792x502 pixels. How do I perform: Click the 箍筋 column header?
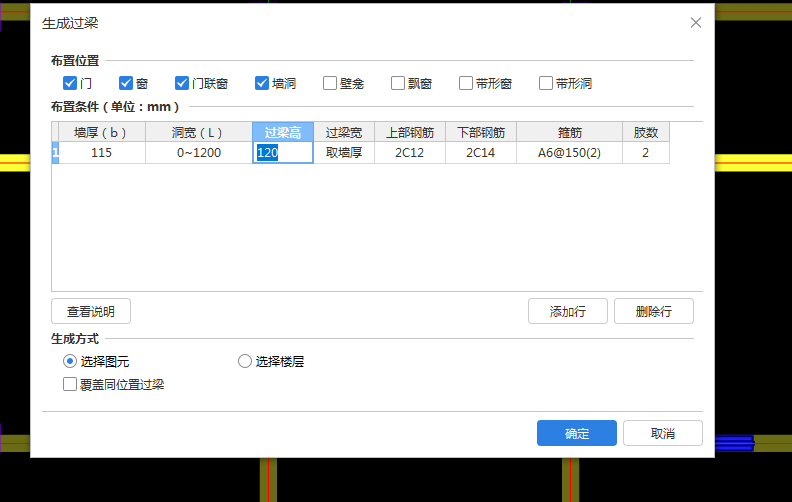point(569,132)
